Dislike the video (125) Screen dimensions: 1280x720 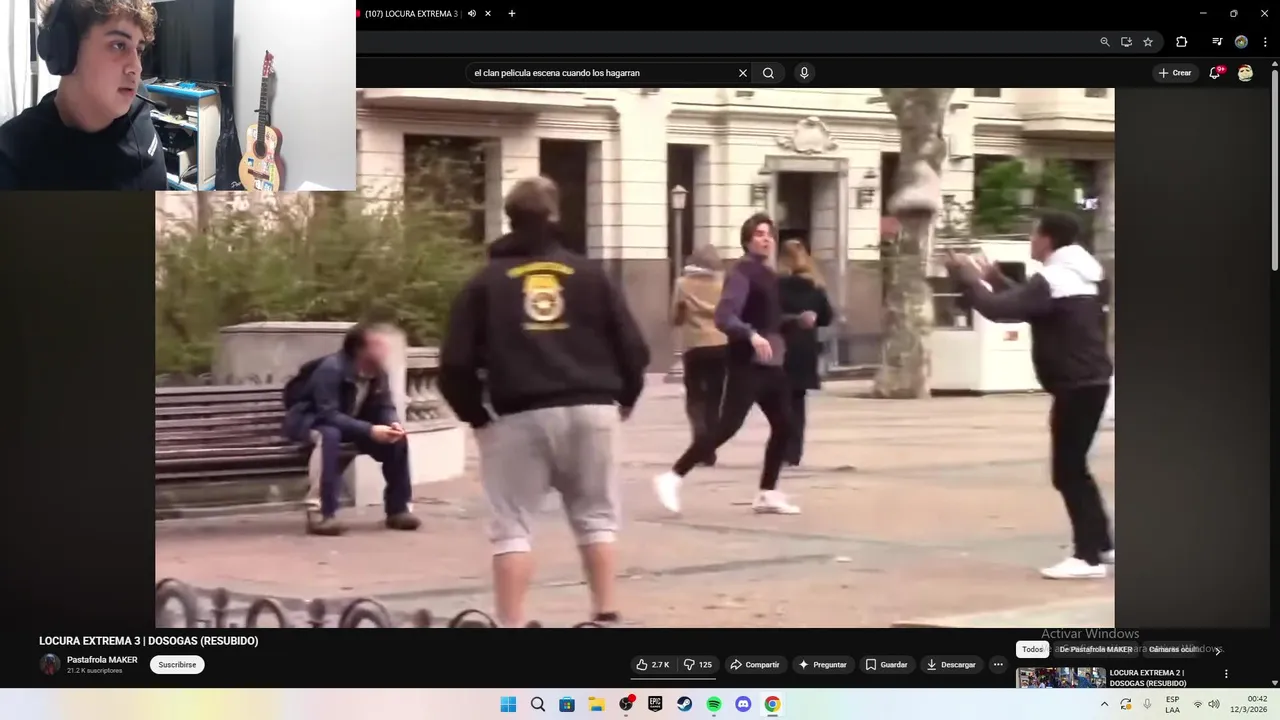pos(698,665)
